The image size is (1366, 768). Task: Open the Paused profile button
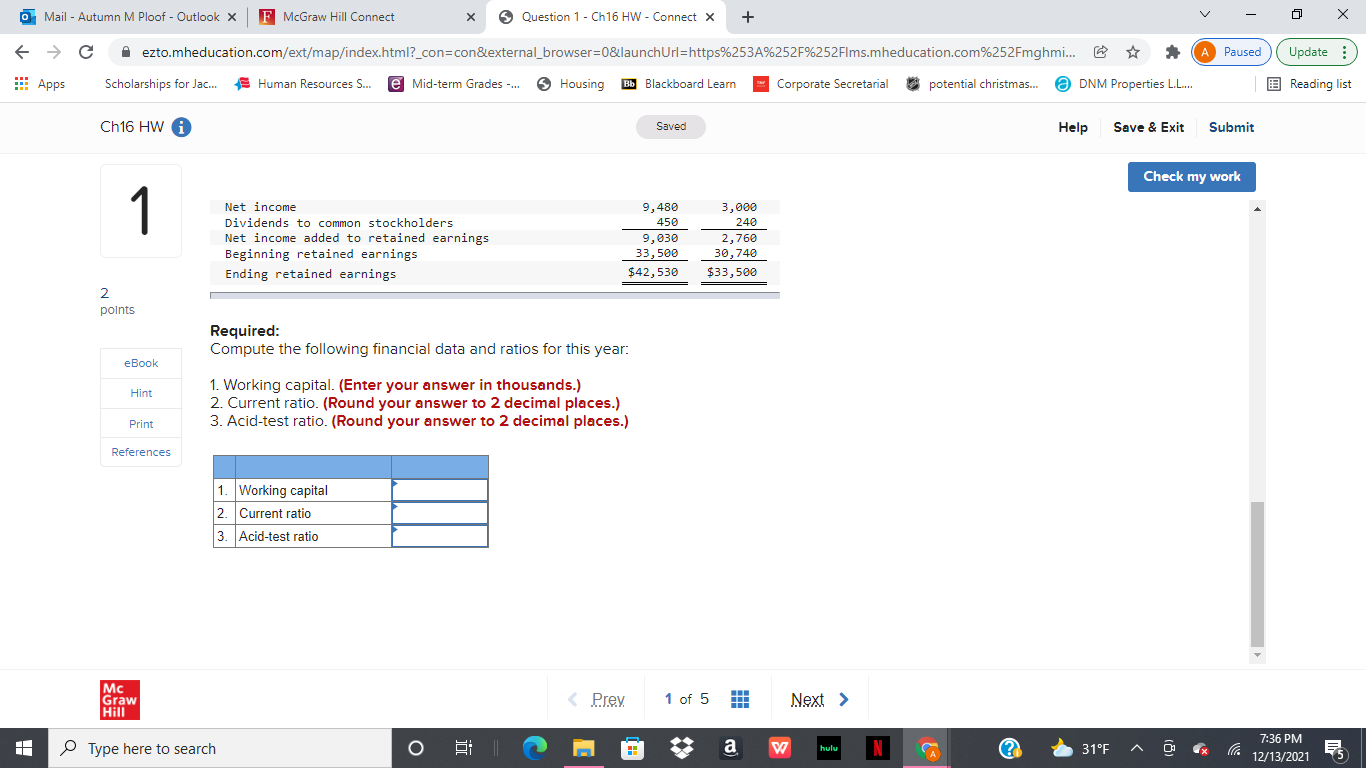click(1233, 52)
